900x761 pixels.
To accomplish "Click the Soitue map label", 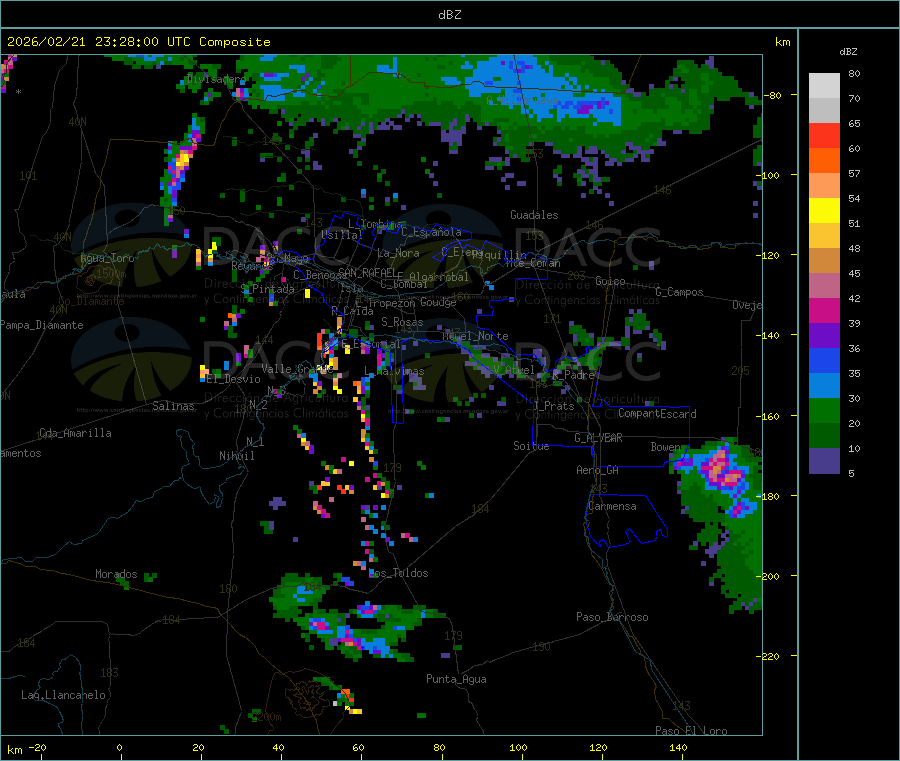I will pyautogui.click(x=531, y=445).
